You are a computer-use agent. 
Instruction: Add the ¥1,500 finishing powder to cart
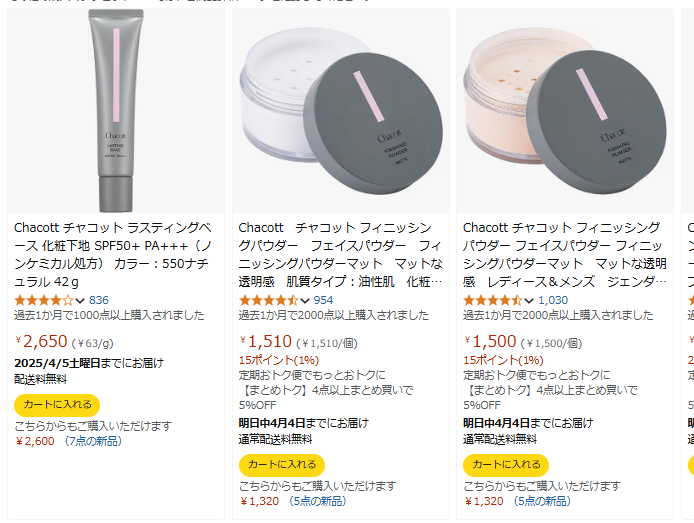point(506,465)
